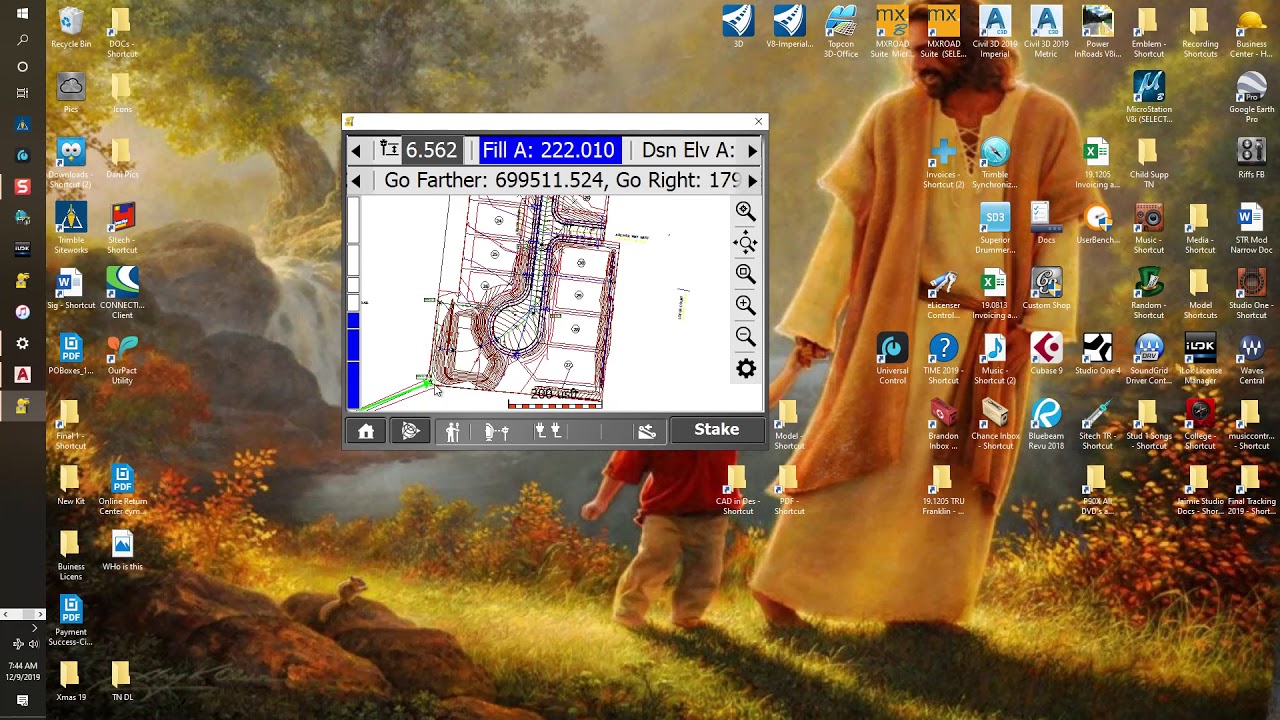
Task: Open Windows search from the taskbar
Action: pos(22,40)
